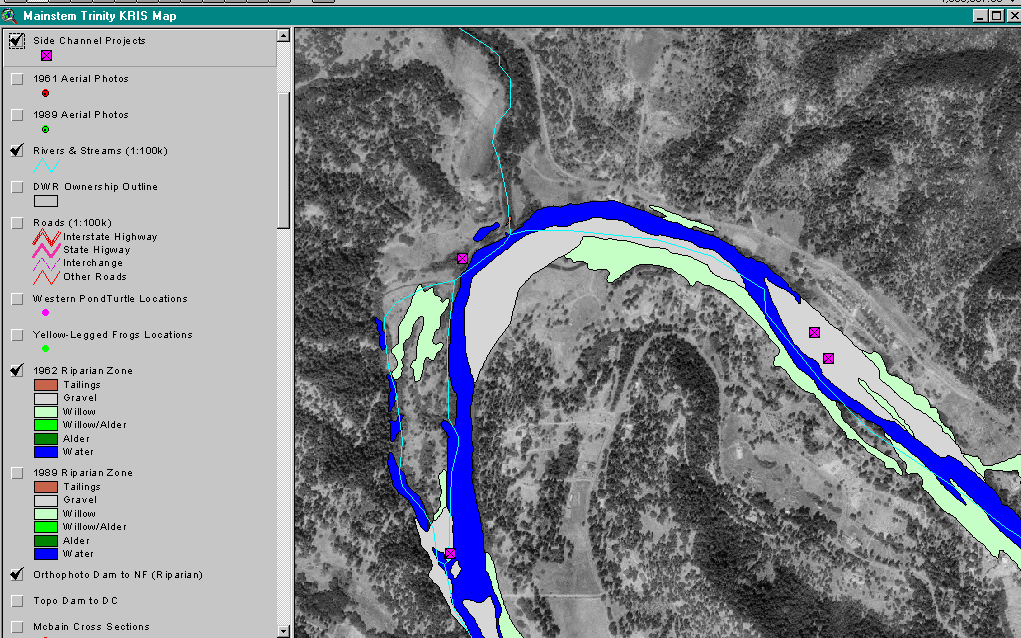Click 1989 Riparian Zone Alder color swatch

click(46, 541)
